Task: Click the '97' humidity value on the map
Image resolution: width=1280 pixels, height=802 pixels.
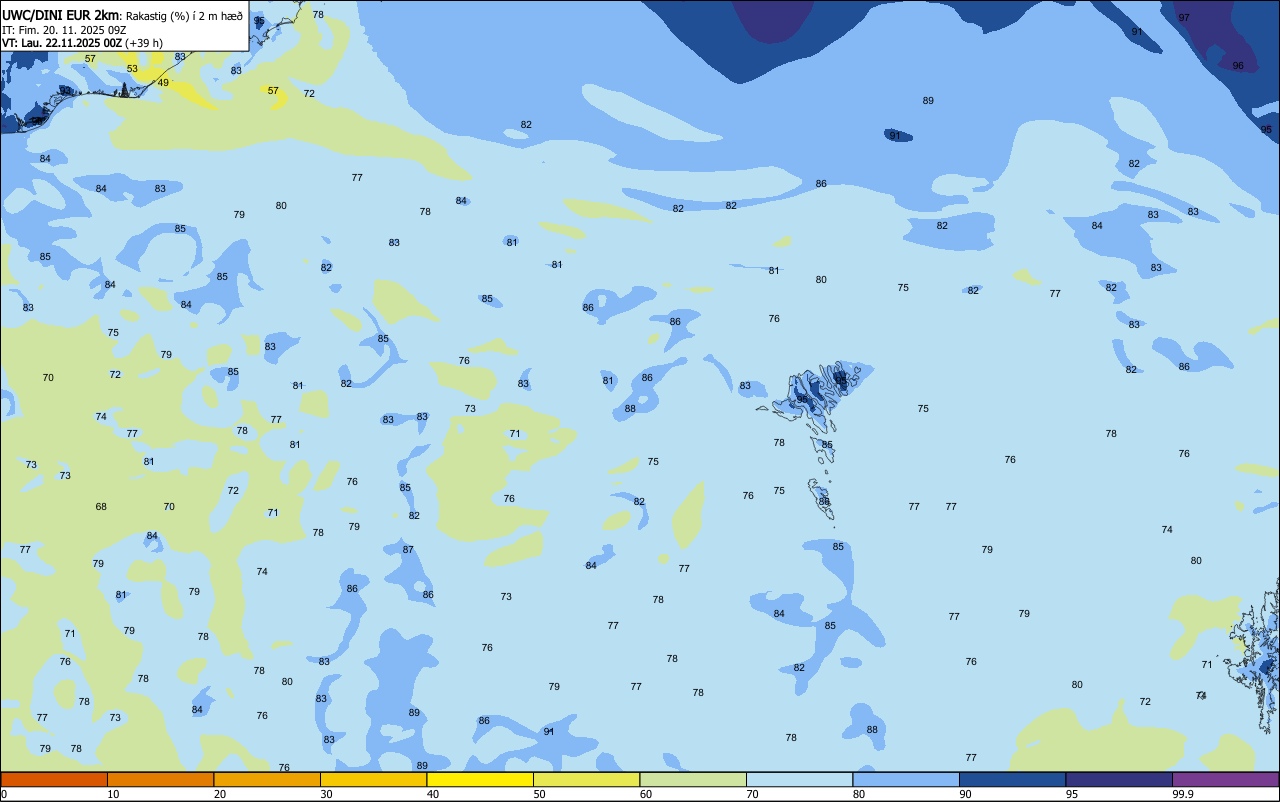Action: tap(1184, 18)
